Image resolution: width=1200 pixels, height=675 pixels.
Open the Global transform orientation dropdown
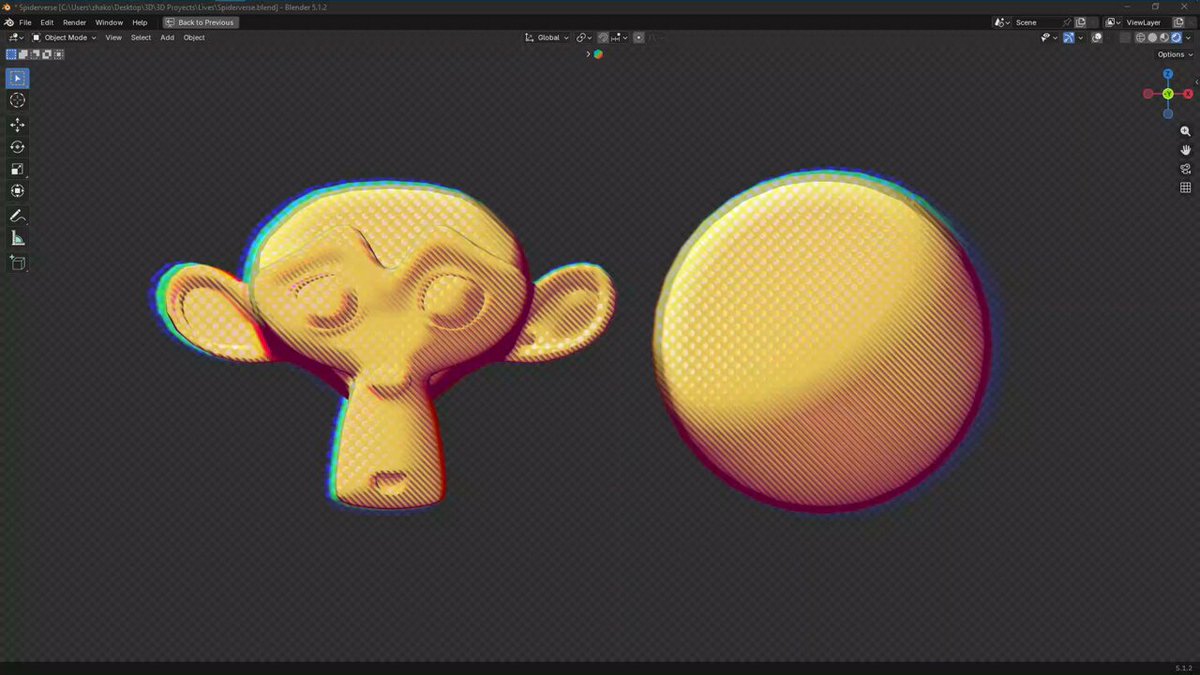click(548, 38)
